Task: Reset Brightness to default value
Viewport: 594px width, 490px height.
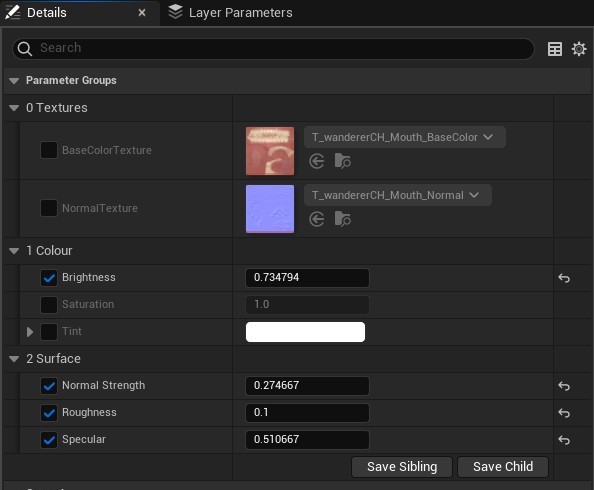Action: tap(564, 278)
